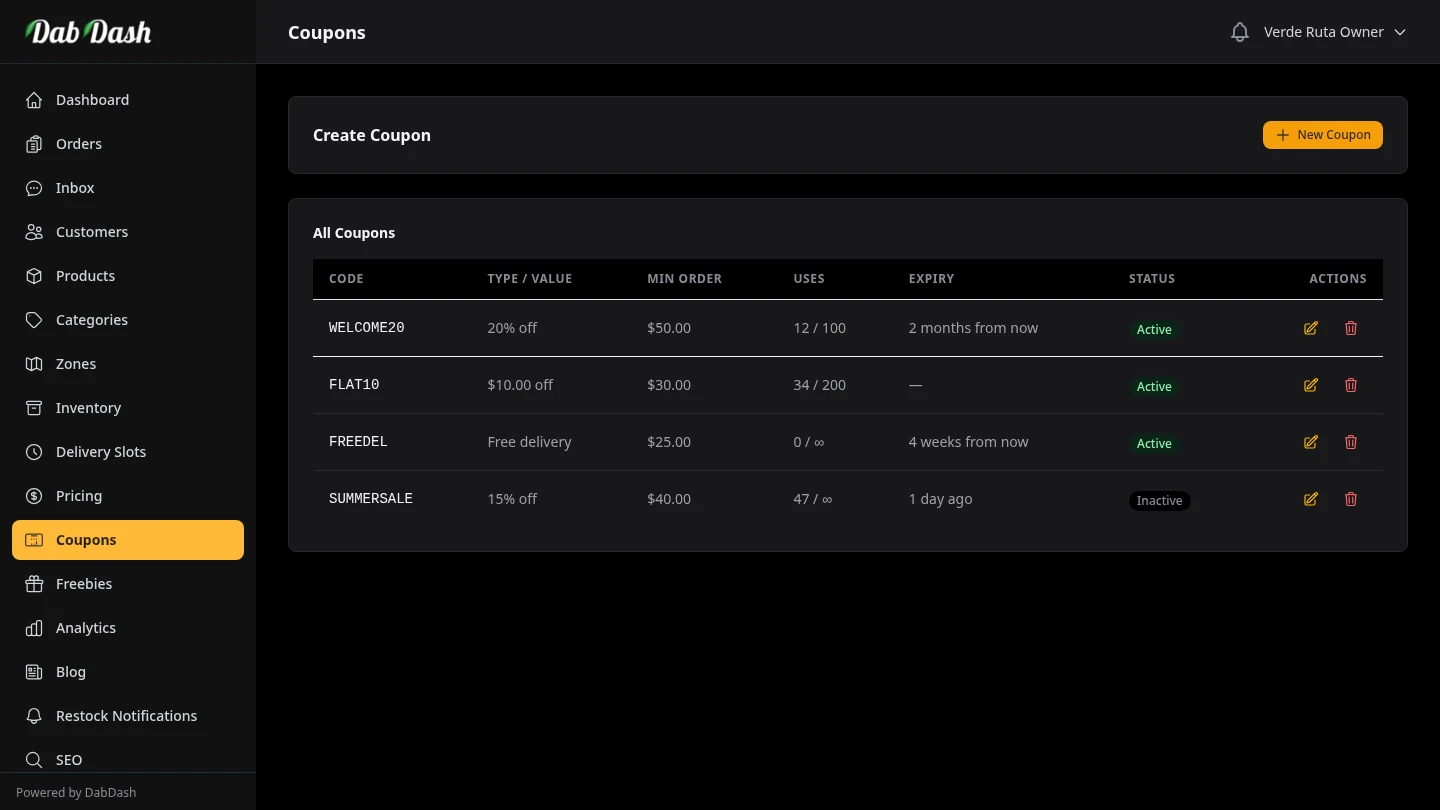
Task: Click the FREEDEL edit pencil icon
Action: (x=1310, y=442)
